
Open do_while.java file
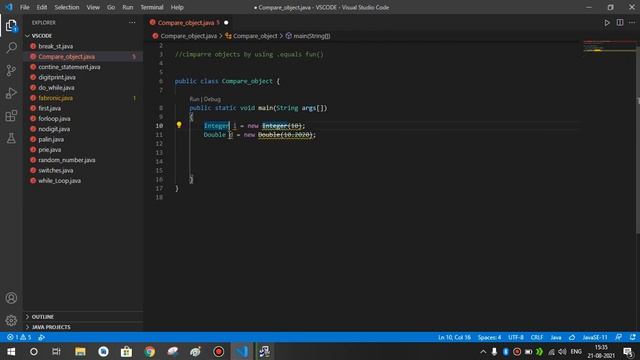(56, 88)
